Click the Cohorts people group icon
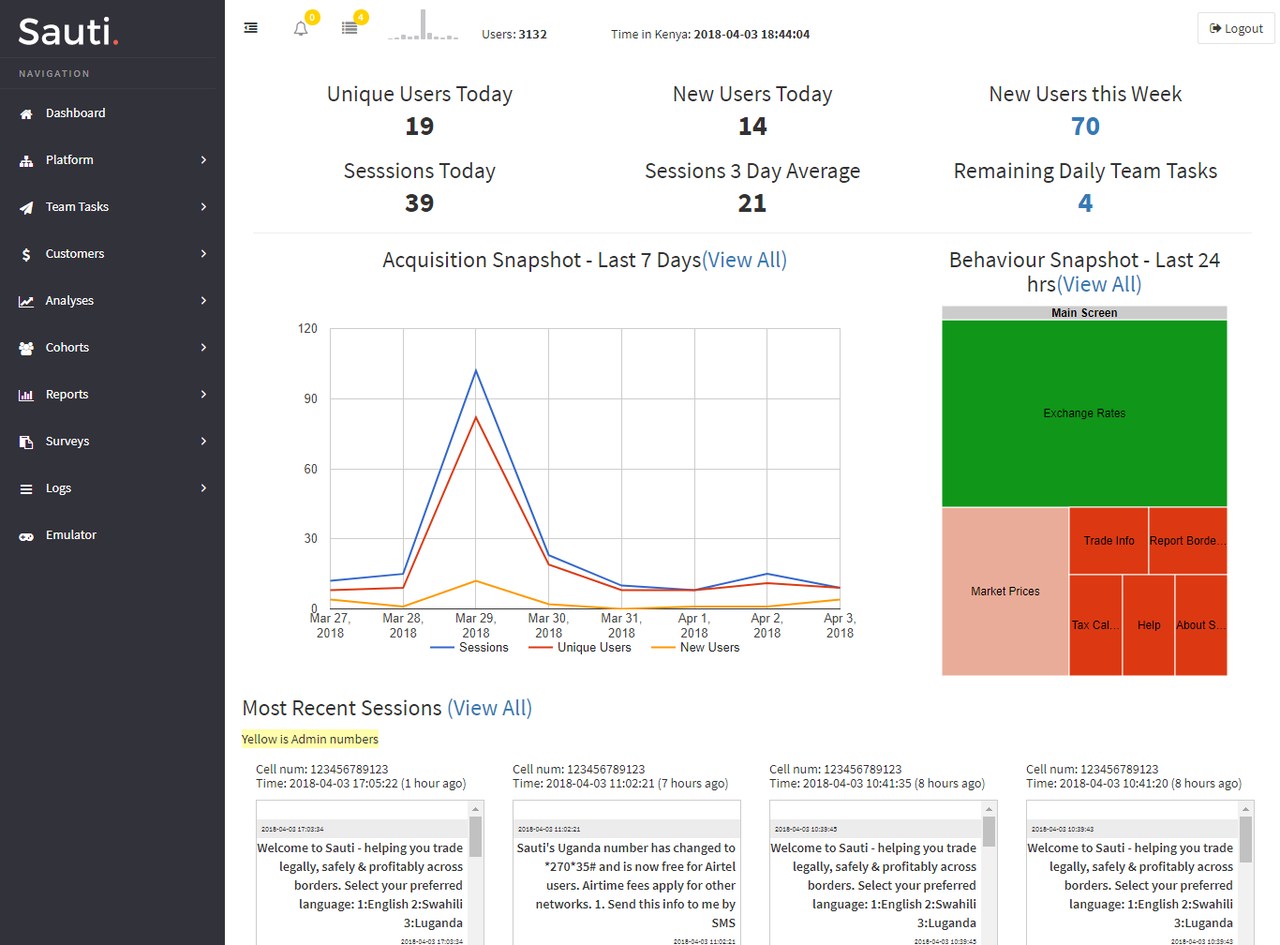The image size is (1280, 945). [x=26, y=348]
